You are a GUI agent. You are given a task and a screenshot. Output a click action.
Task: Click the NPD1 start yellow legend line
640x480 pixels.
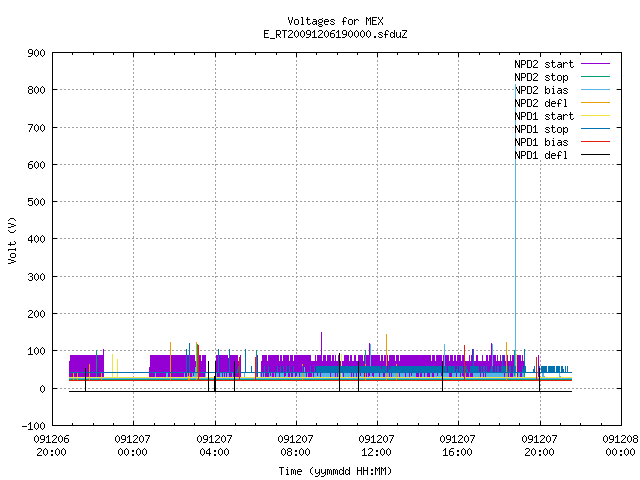[595, 116]
